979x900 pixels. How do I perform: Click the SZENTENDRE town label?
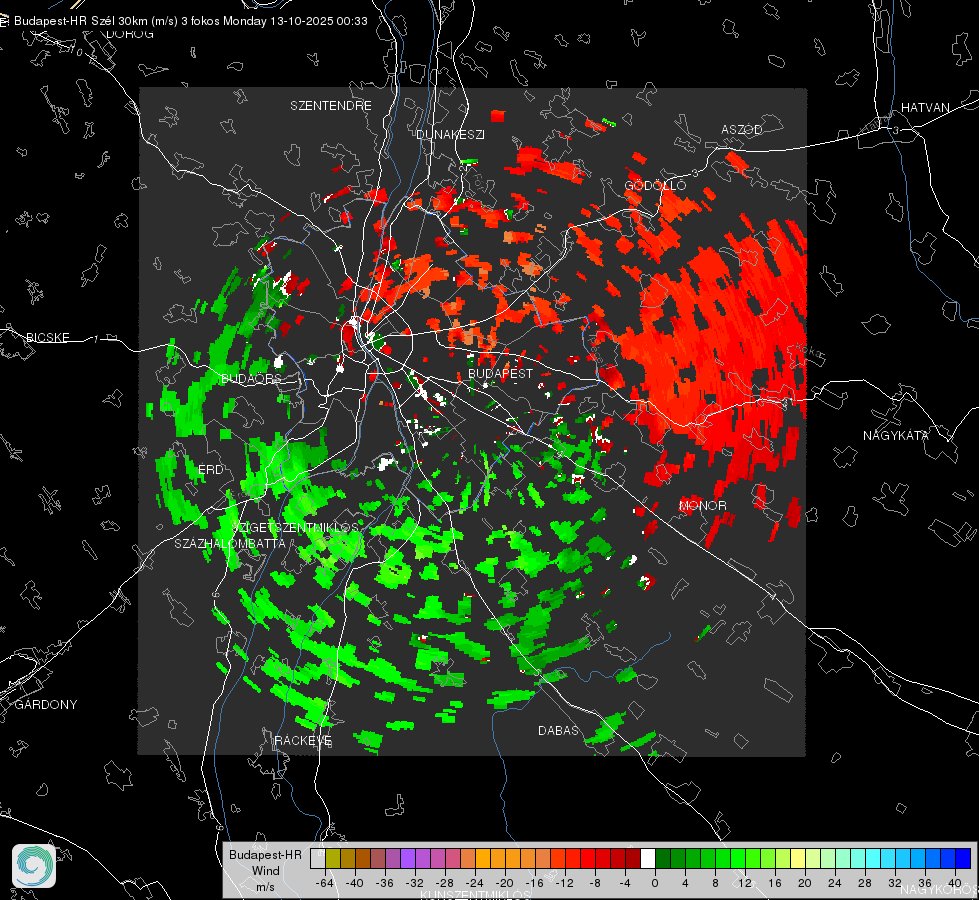pos(331,106)
